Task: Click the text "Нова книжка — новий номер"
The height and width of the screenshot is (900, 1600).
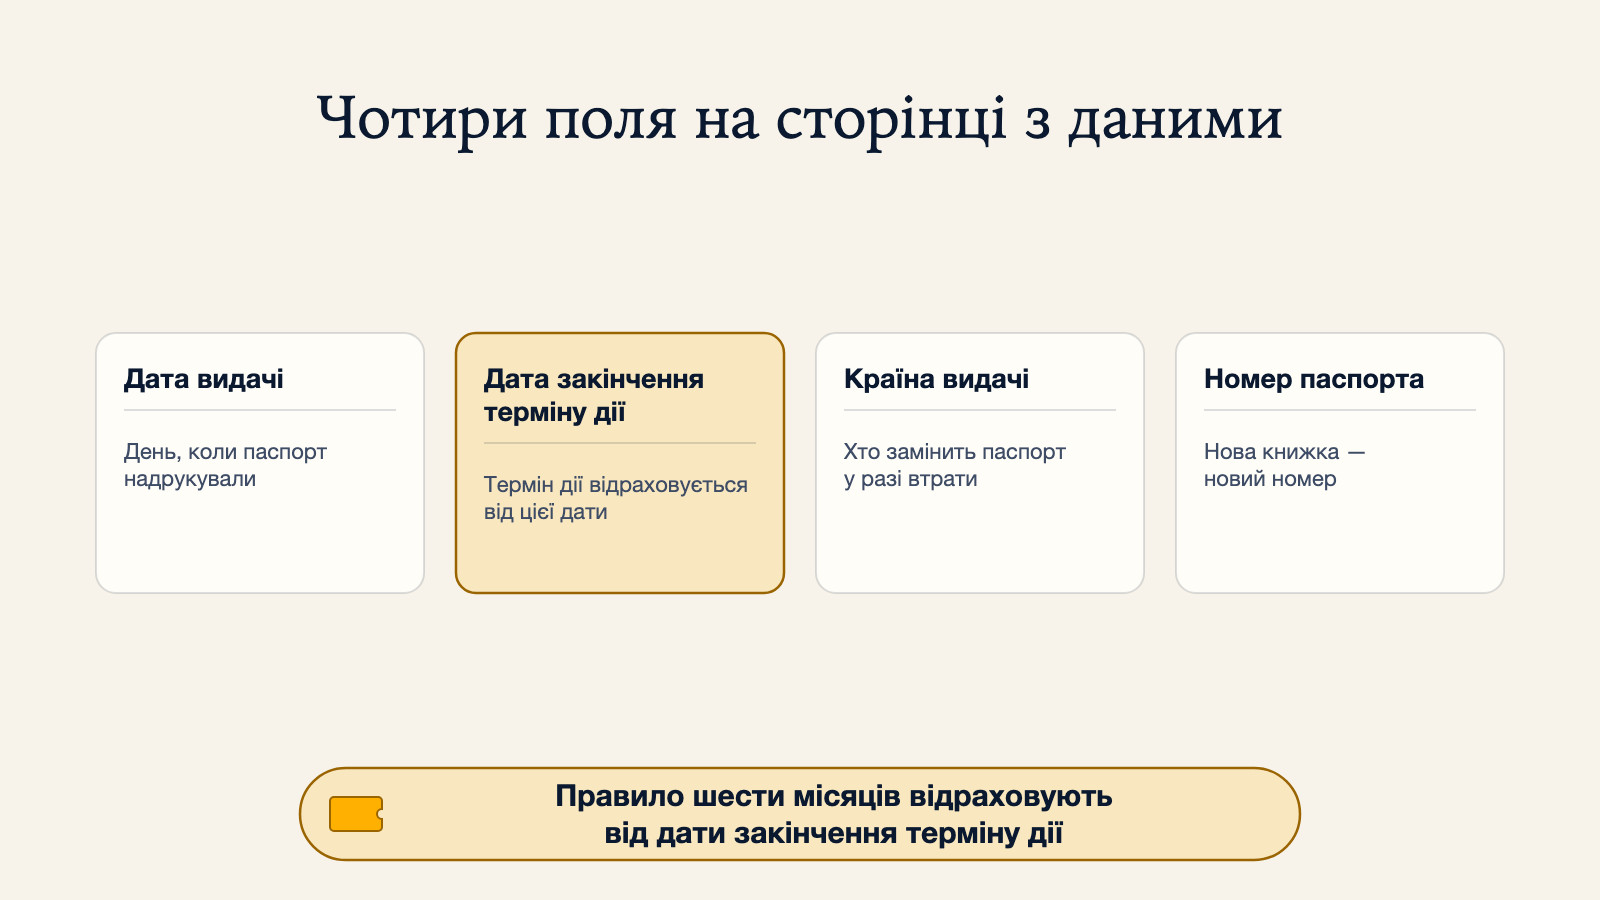Action: [1284, 465]
